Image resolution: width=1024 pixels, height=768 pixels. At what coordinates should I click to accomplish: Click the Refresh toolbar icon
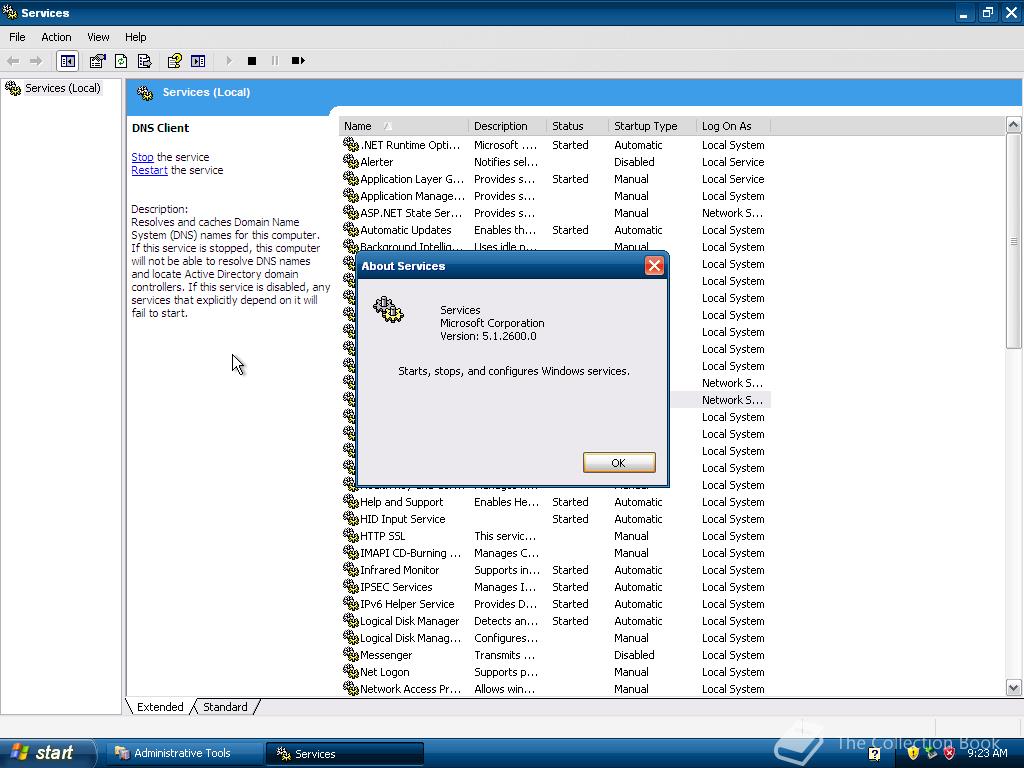121,61
